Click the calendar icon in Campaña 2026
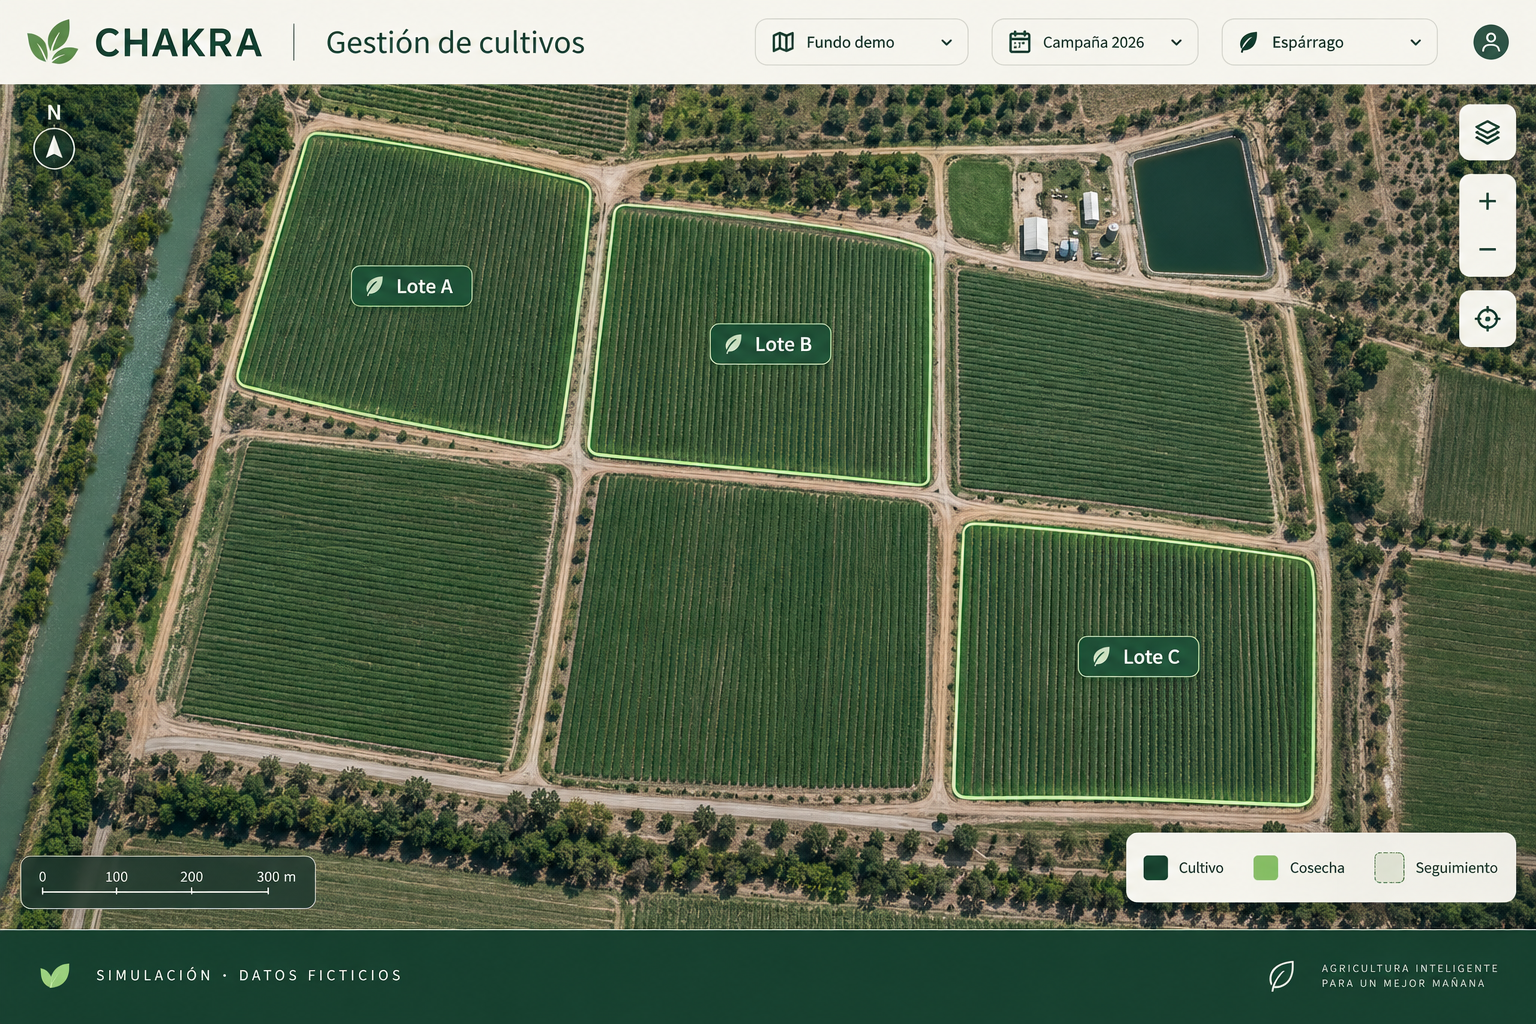The width and height of the screenshot is (1536, 1024). coord(1019,42)
